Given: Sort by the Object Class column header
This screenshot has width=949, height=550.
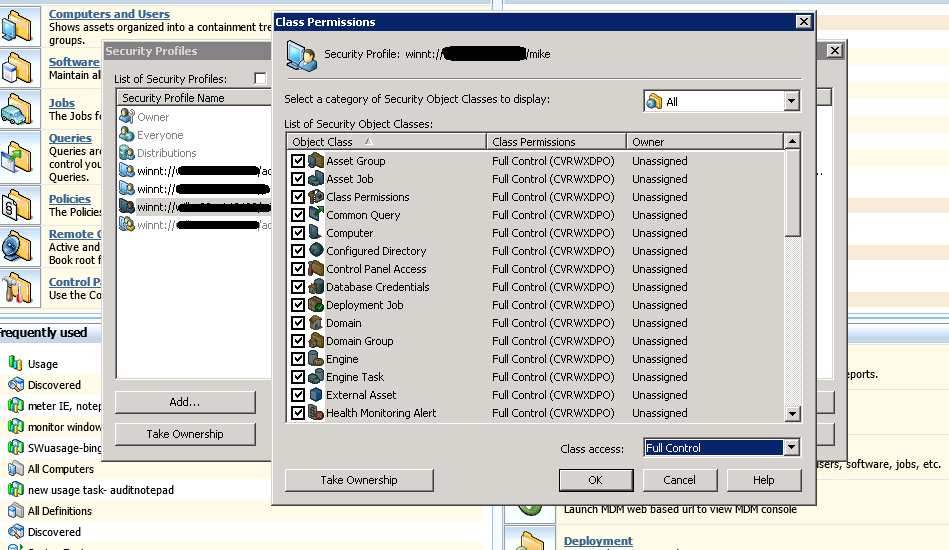Looking at the screenshot, I should click(385, 142).
